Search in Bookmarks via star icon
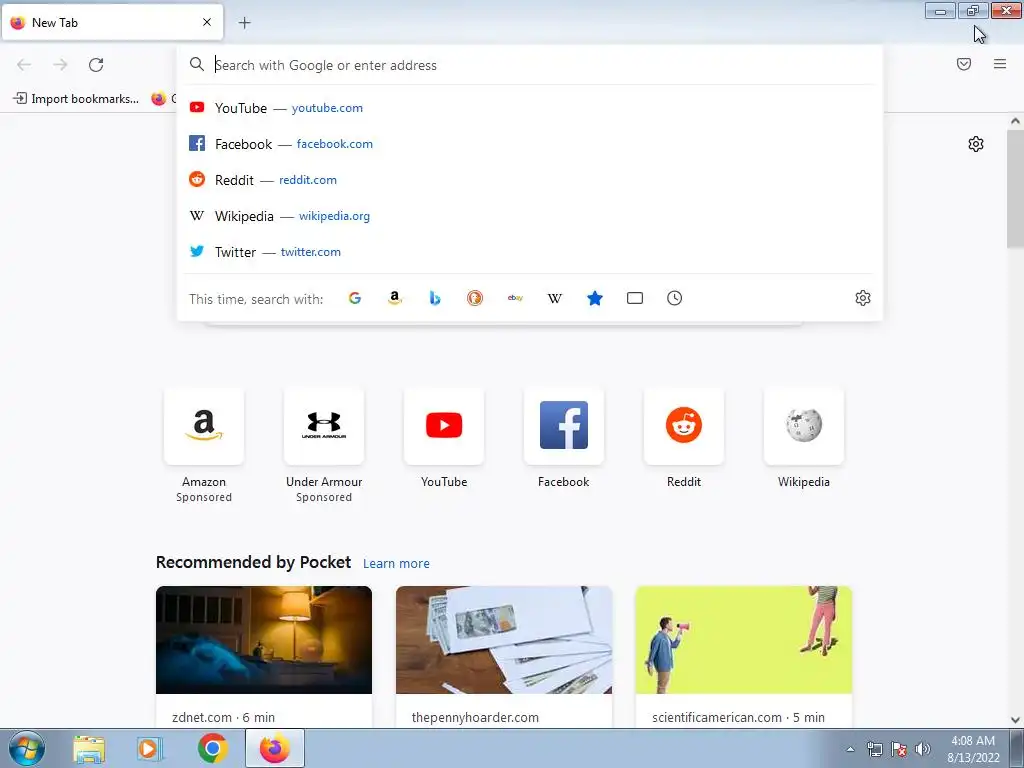The width and height of the screenshot is (1024, 768). [595, 298]
